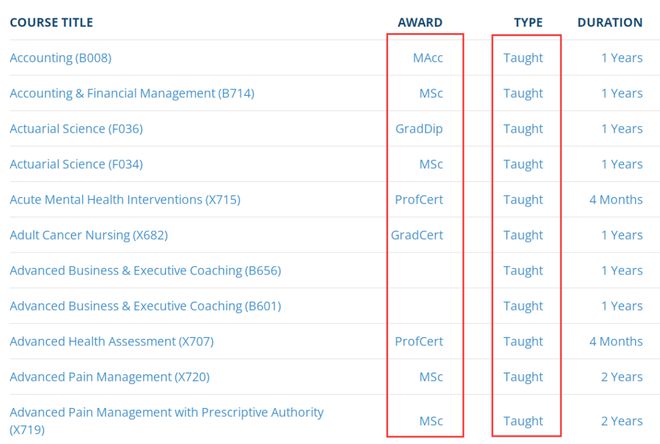The height and width of the screenshot is (444, 660).
Task: Click the COURSE TITLE column header
Action: (51, 22)
